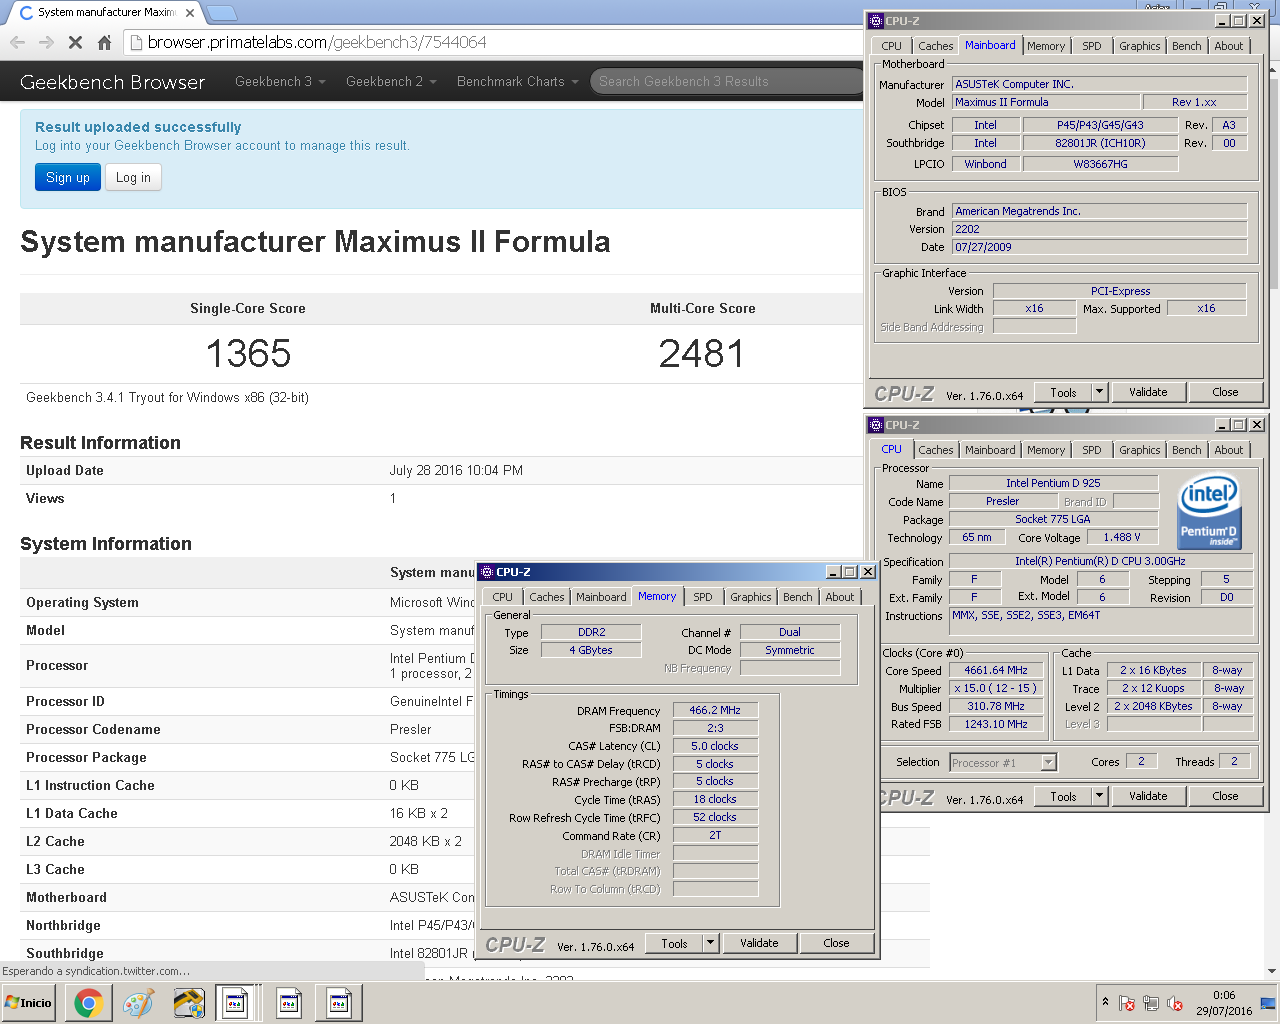The width and height of the screenshot is (1280, 1024).
Task: Switch to Caches tab in Memory window
Action: (x=547, y=597)
